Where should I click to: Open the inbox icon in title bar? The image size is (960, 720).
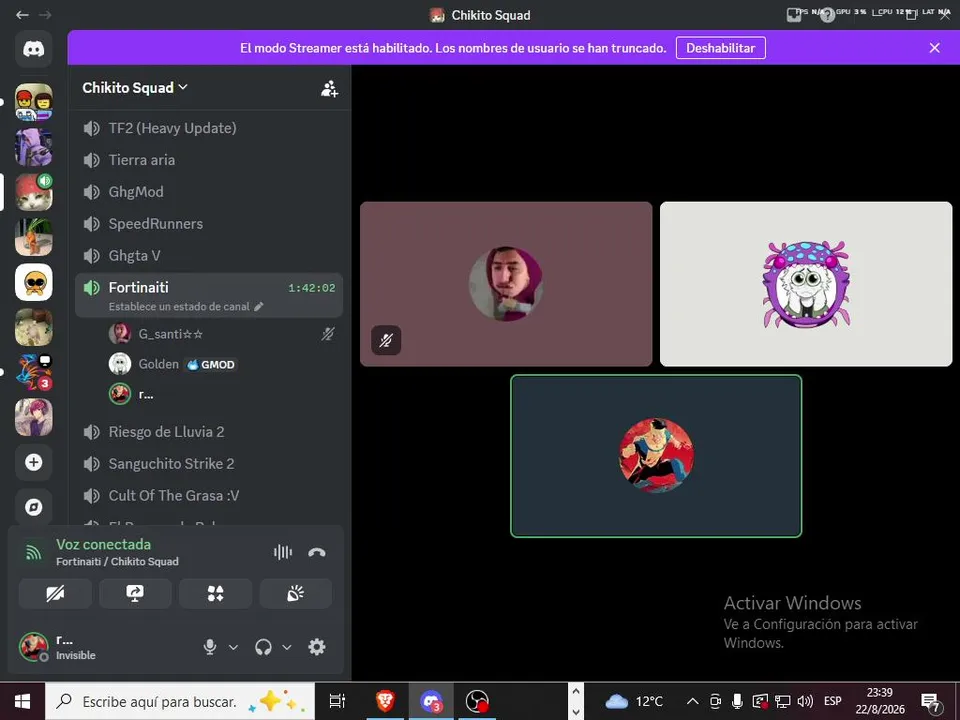[794, 15]
